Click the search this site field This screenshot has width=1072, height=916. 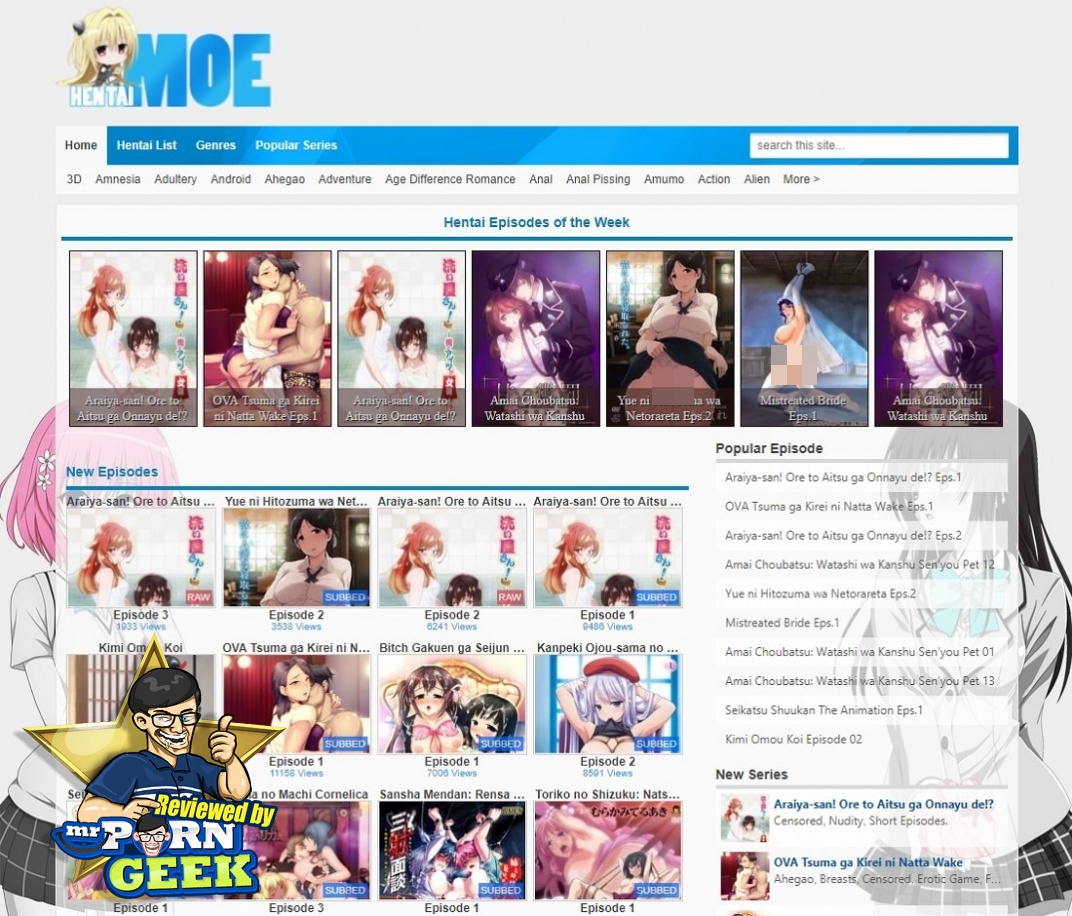click(878, 145)
